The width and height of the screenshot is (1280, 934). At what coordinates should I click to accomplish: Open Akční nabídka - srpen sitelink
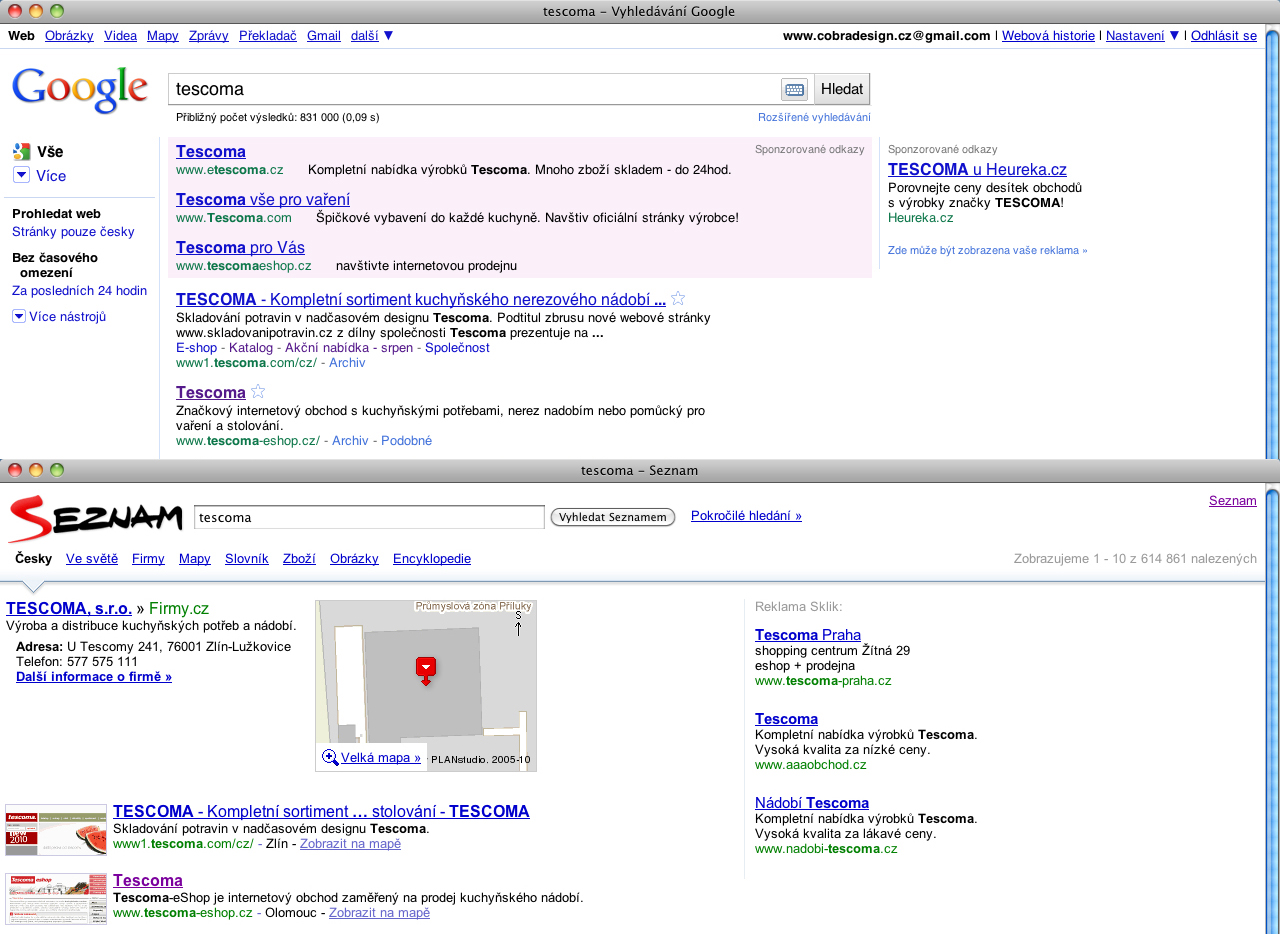point(349,347)
